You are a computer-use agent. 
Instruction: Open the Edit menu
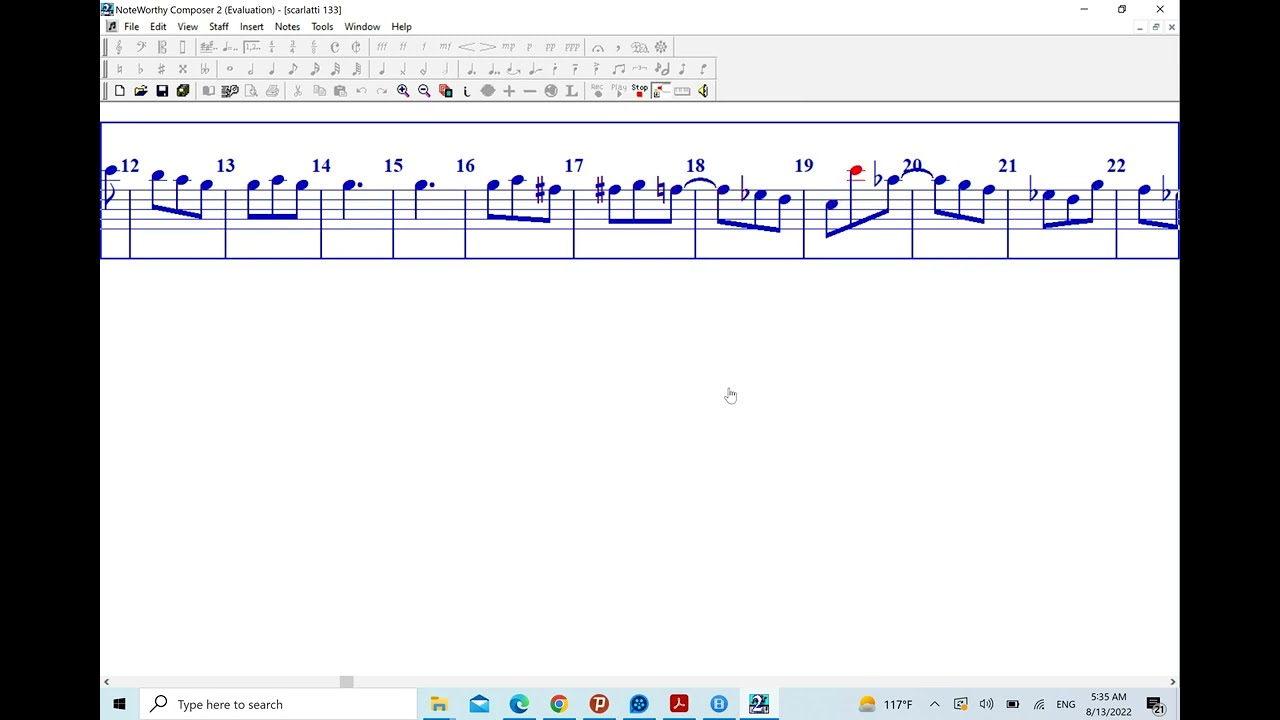pos(158,27)
